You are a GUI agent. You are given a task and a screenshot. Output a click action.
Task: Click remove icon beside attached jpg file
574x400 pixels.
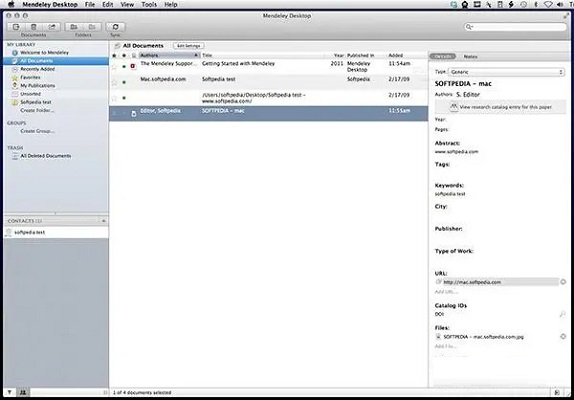(563, 336)
